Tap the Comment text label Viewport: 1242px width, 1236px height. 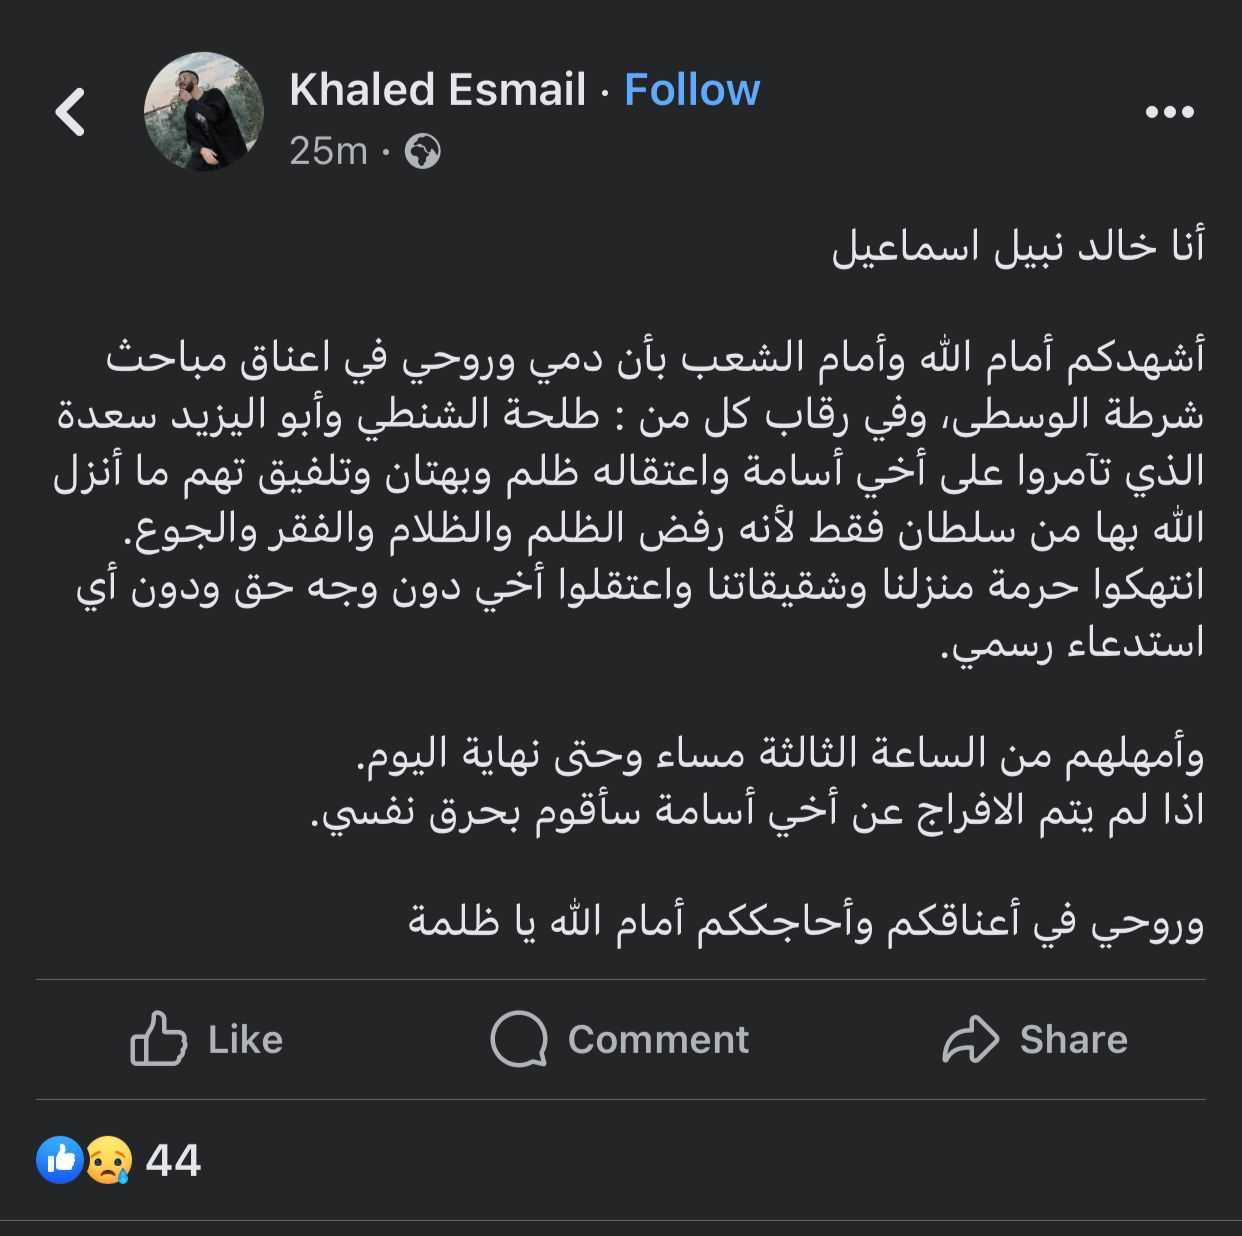(x=658, y=1040)
